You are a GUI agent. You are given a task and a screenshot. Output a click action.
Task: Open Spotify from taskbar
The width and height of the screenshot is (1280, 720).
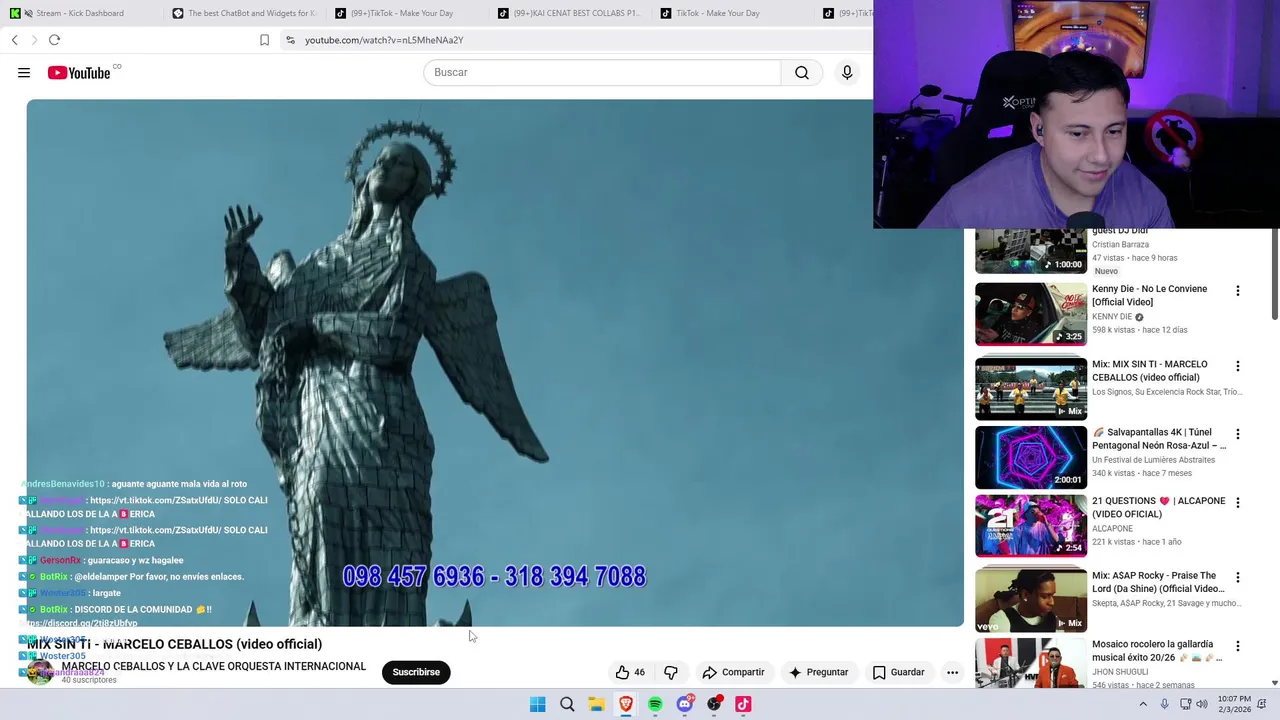pos(655,704)
